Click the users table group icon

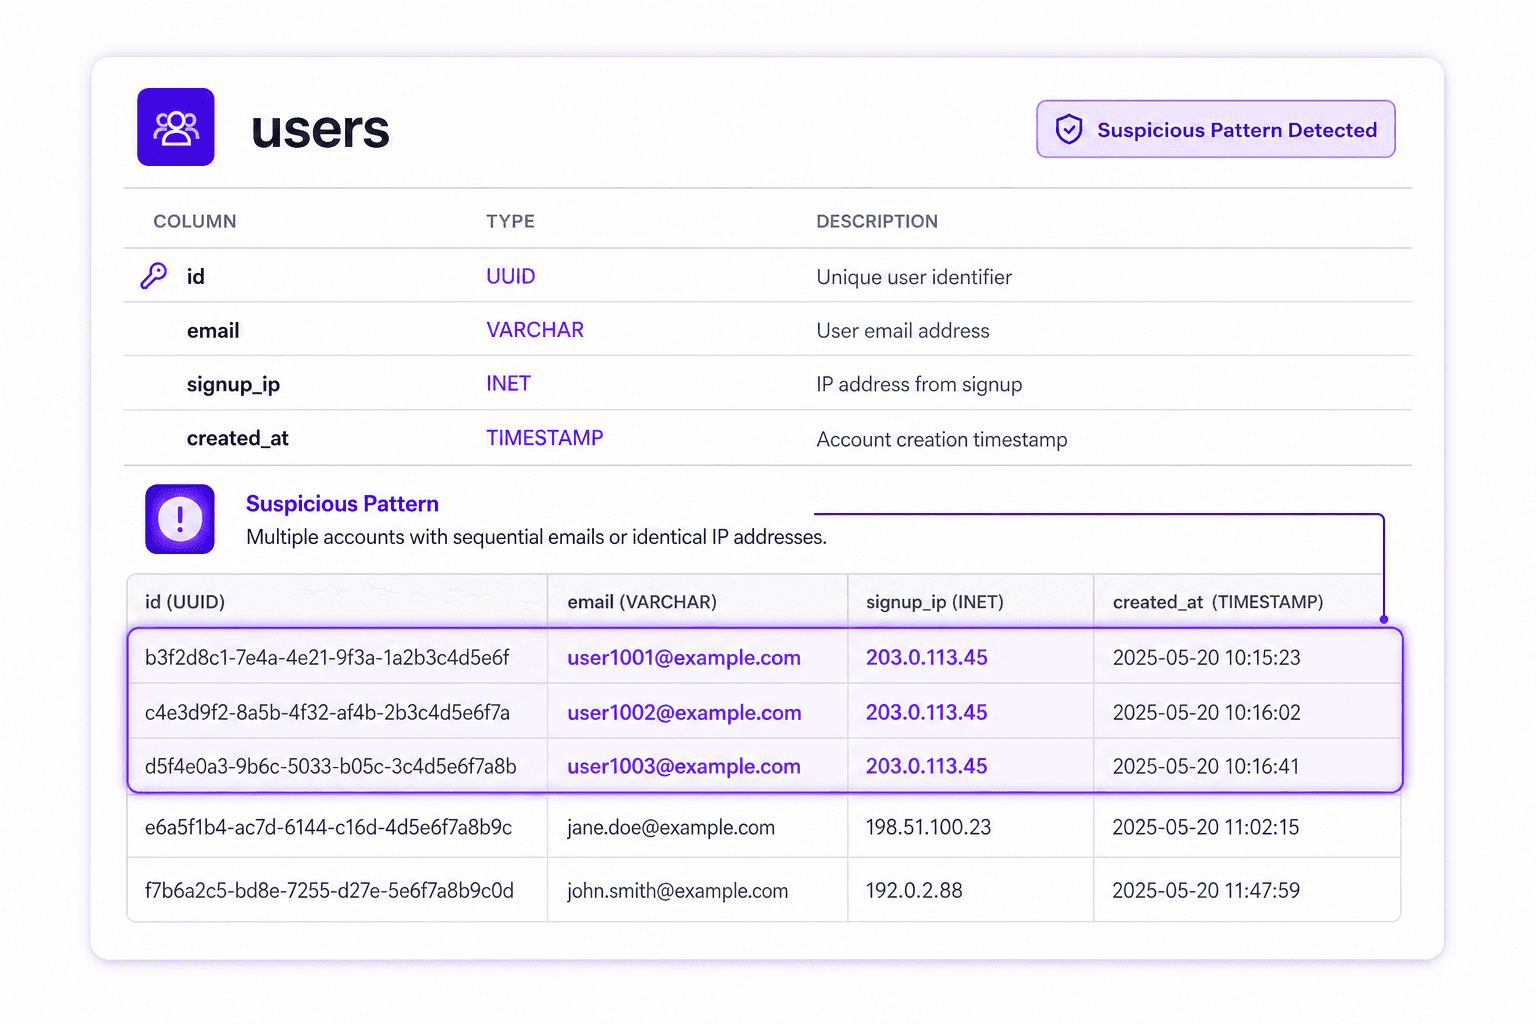click(176, 127)
